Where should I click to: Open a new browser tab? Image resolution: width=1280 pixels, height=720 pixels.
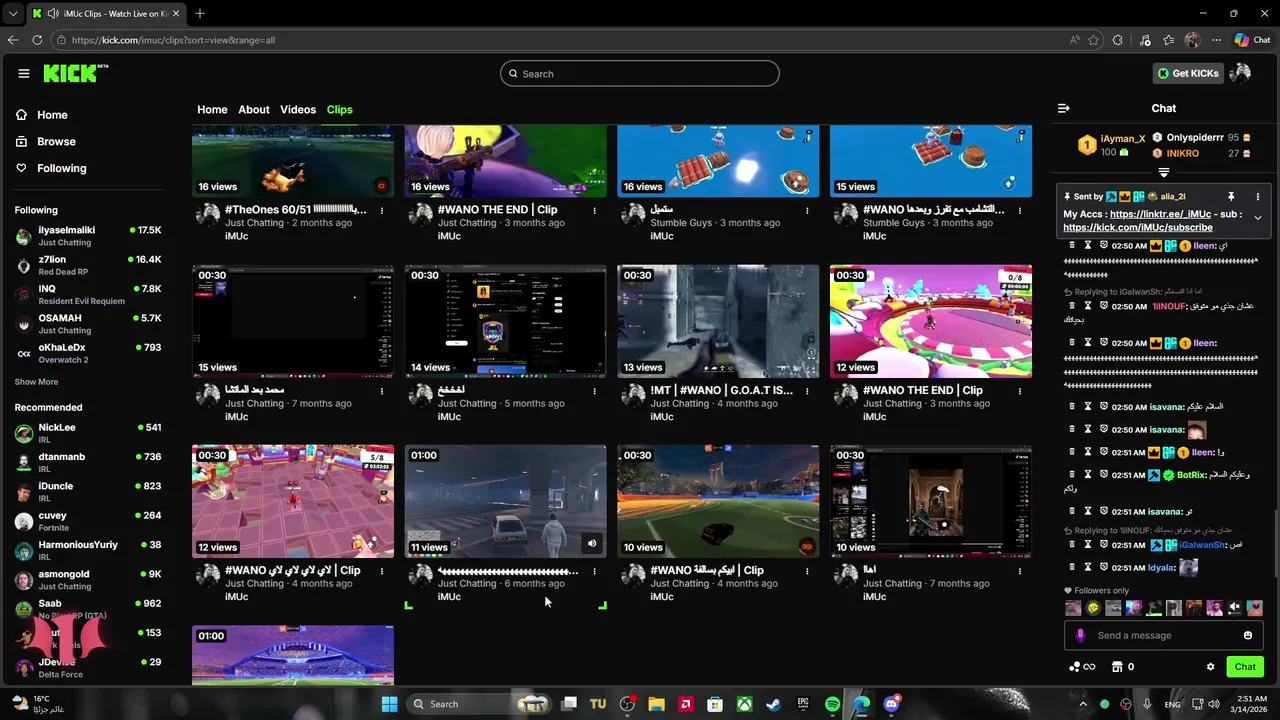click(x=200, y=13)
